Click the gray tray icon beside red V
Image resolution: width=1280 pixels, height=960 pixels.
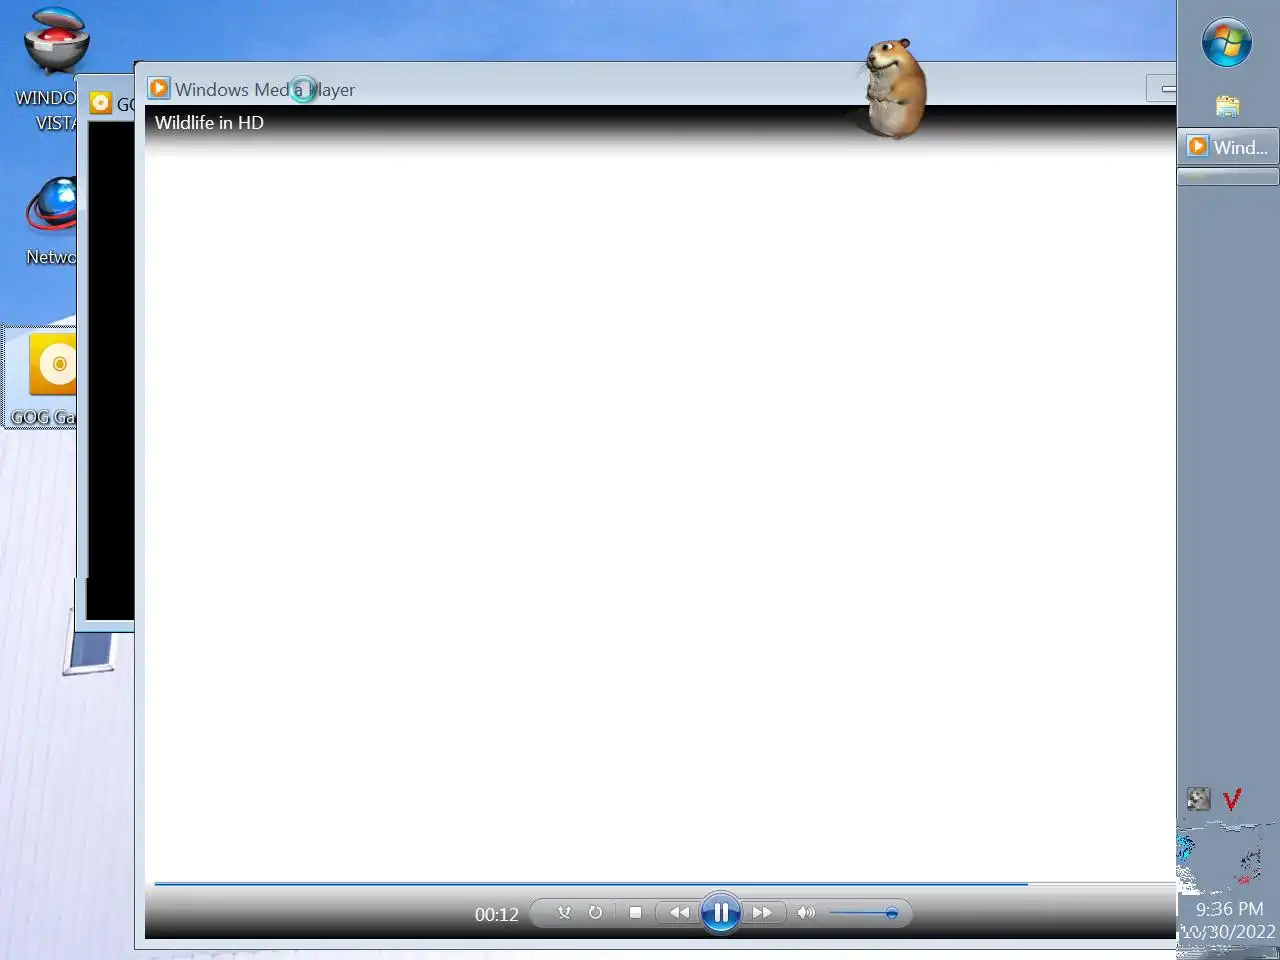click(1198, 798)
